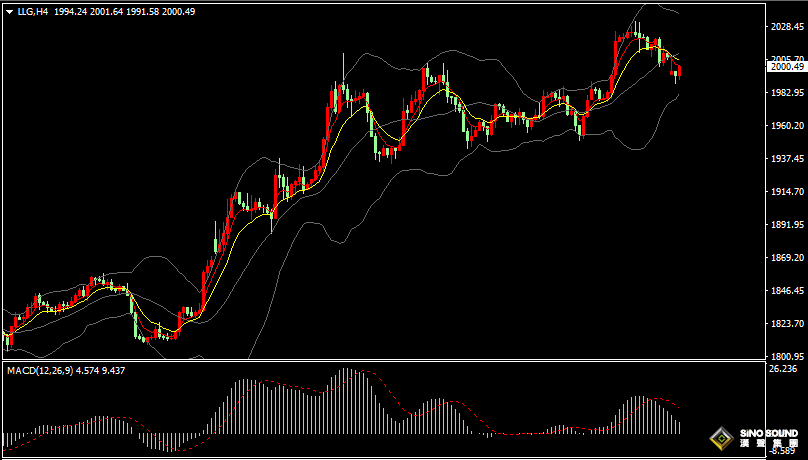This screenshot has width=808, height=460.
Task: Click the last candlestick on the chart
Action: [679, 70]
